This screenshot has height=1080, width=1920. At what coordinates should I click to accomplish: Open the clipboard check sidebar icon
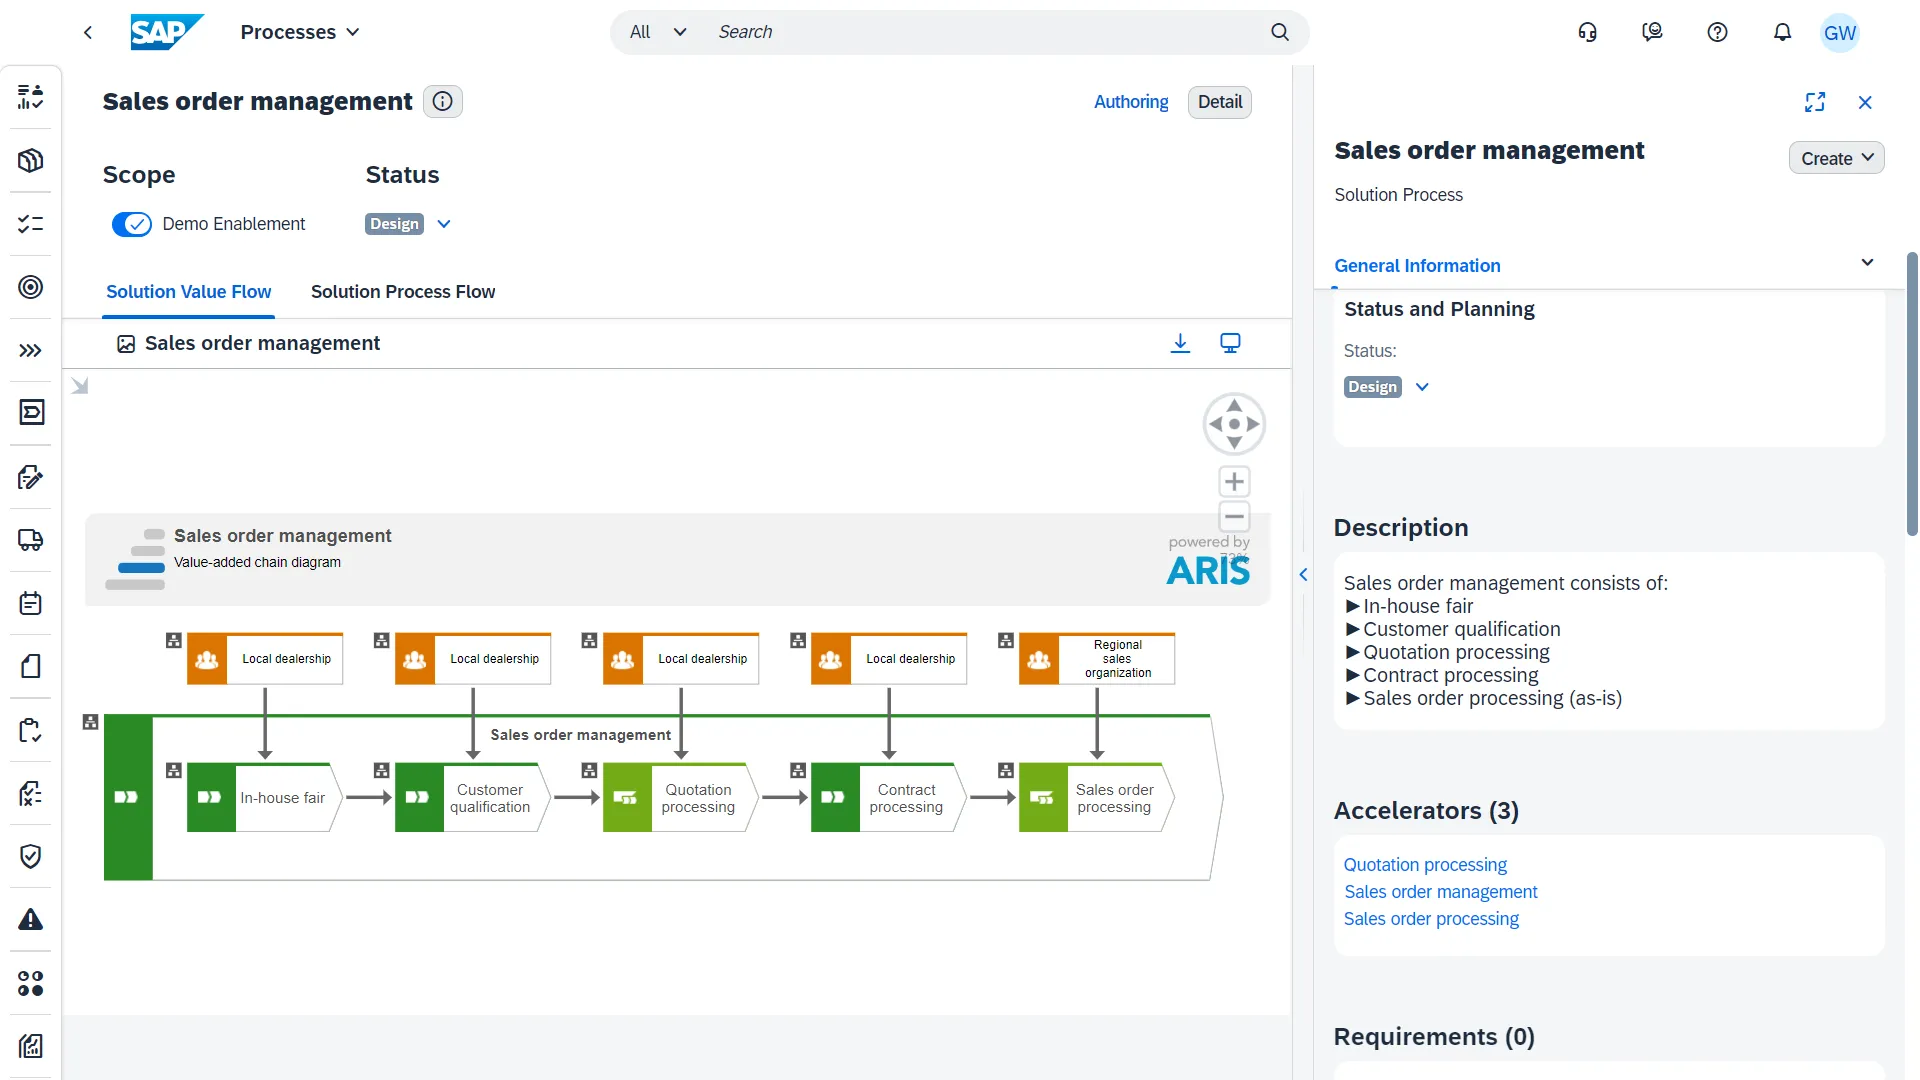pos(31,730)
